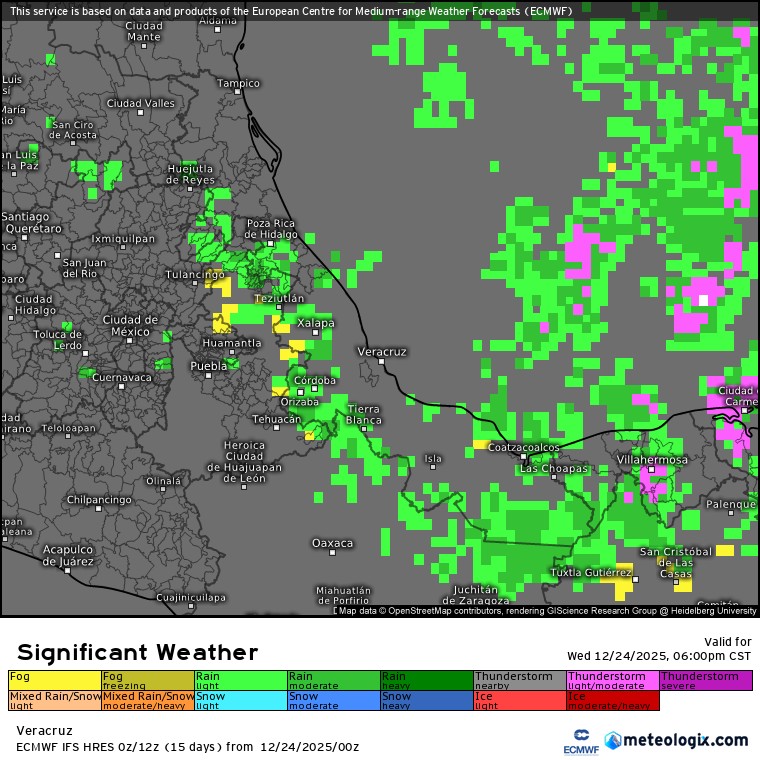This screenshot has width=760, height=760.
Task: Click the Xalapa city marker
Action: [316, 334]
